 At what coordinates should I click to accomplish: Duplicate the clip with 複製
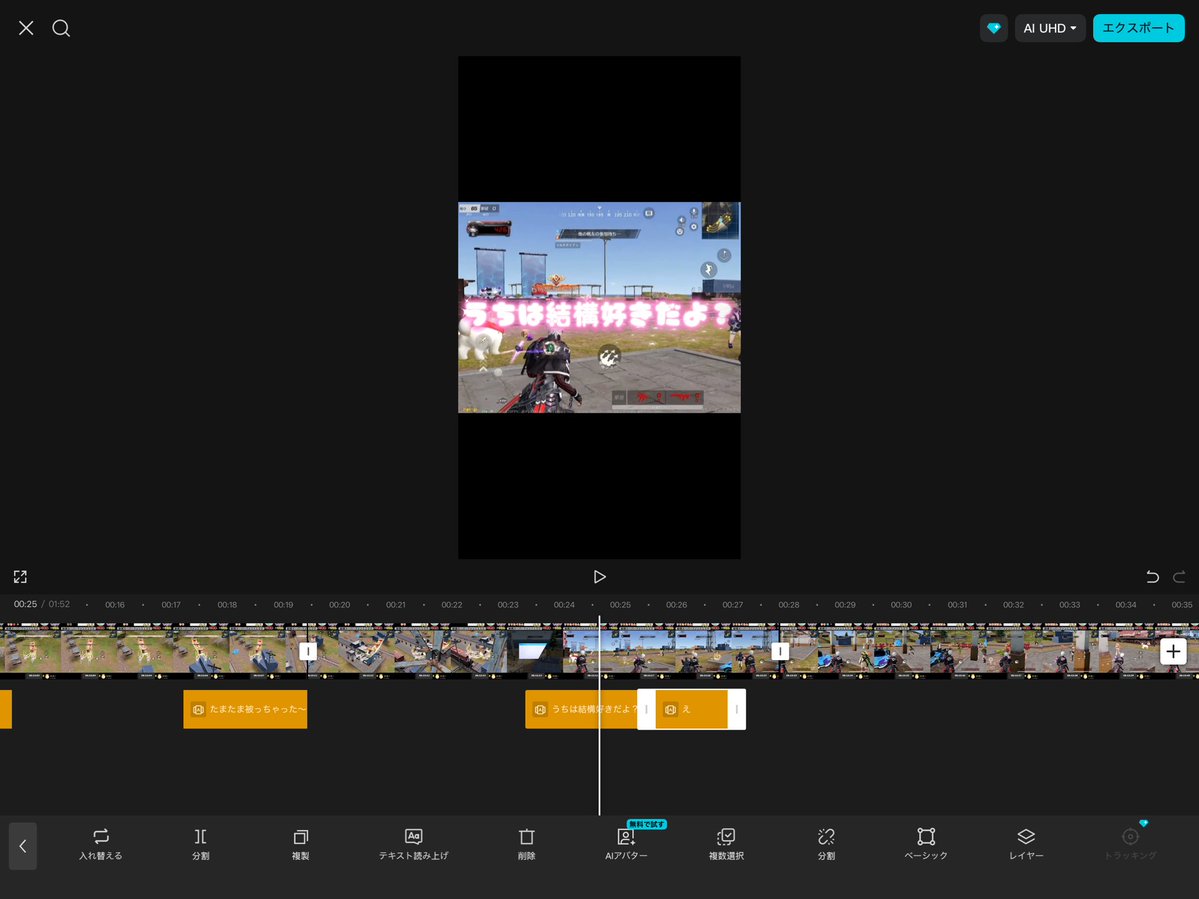301,844
